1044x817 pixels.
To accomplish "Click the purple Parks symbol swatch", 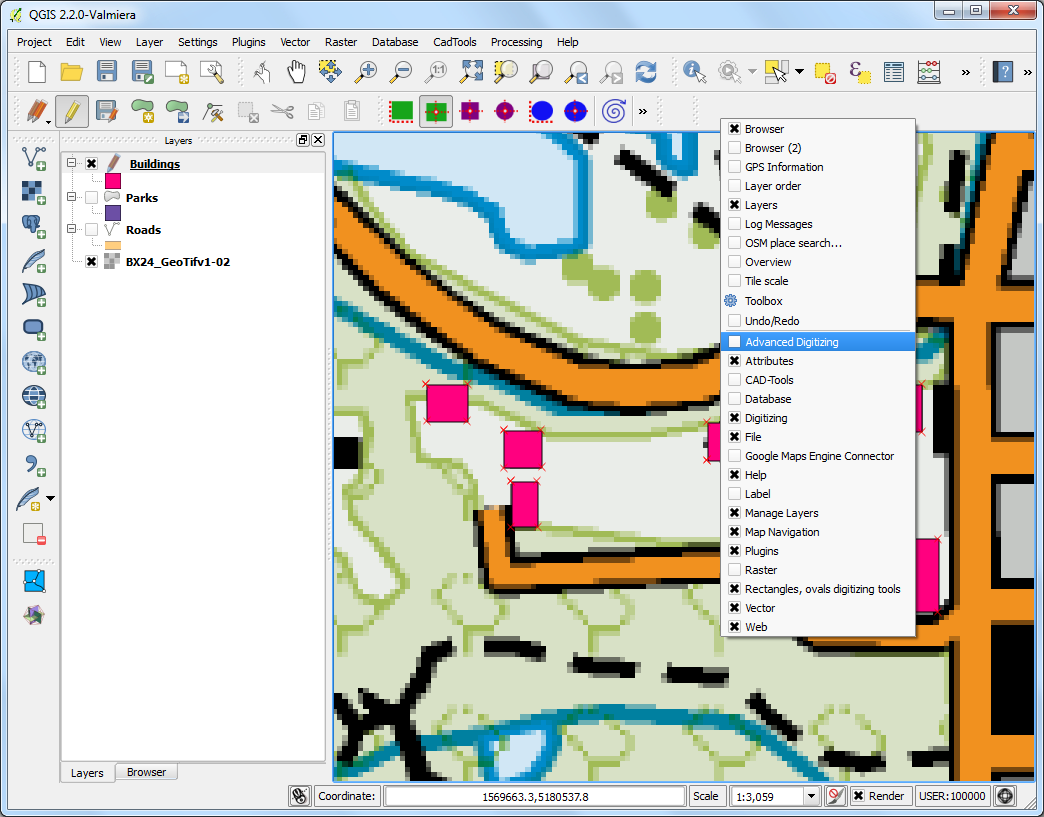I will (113, 213).
